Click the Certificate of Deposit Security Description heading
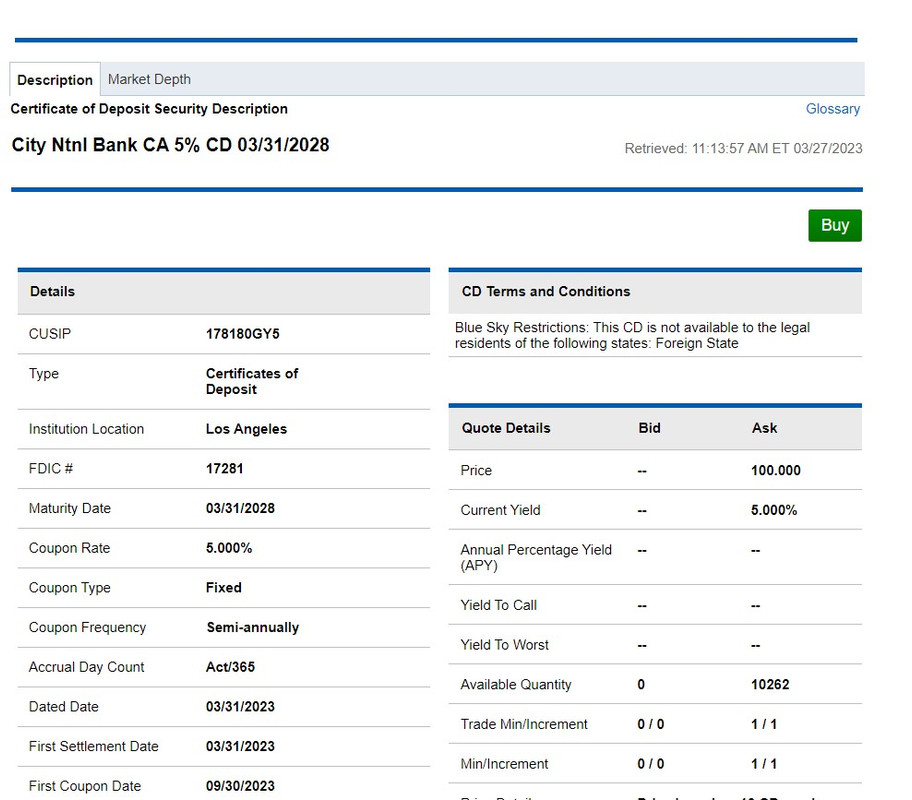 (x=149, y=109)
